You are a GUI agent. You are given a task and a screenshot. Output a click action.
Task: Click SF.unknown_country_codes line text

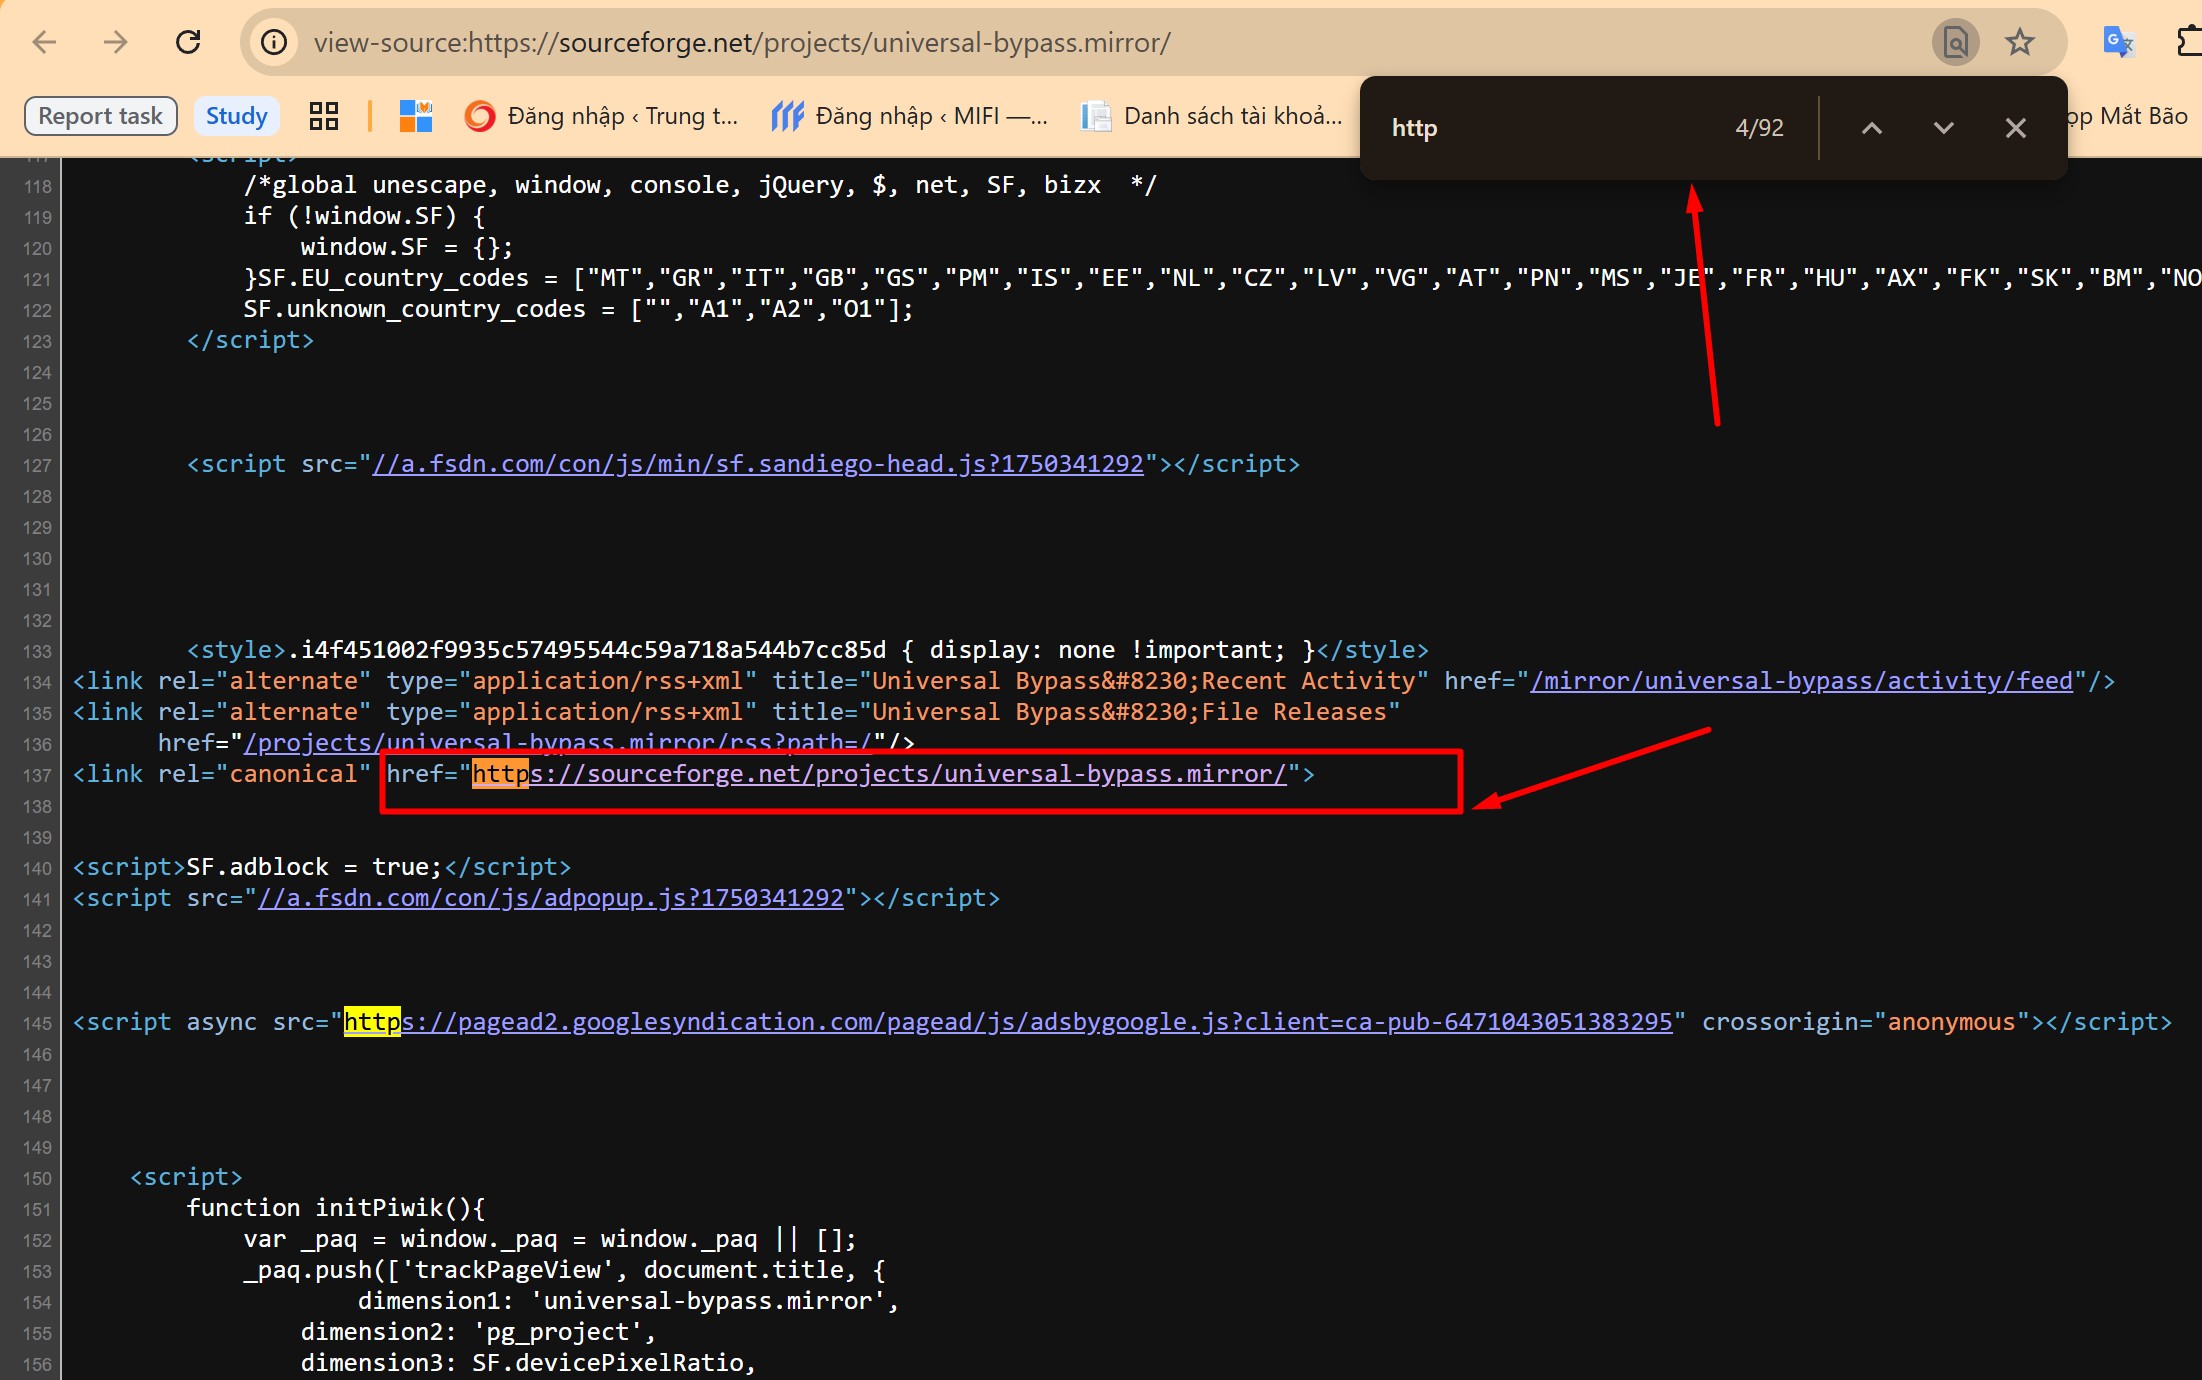[x=579, y=309]
